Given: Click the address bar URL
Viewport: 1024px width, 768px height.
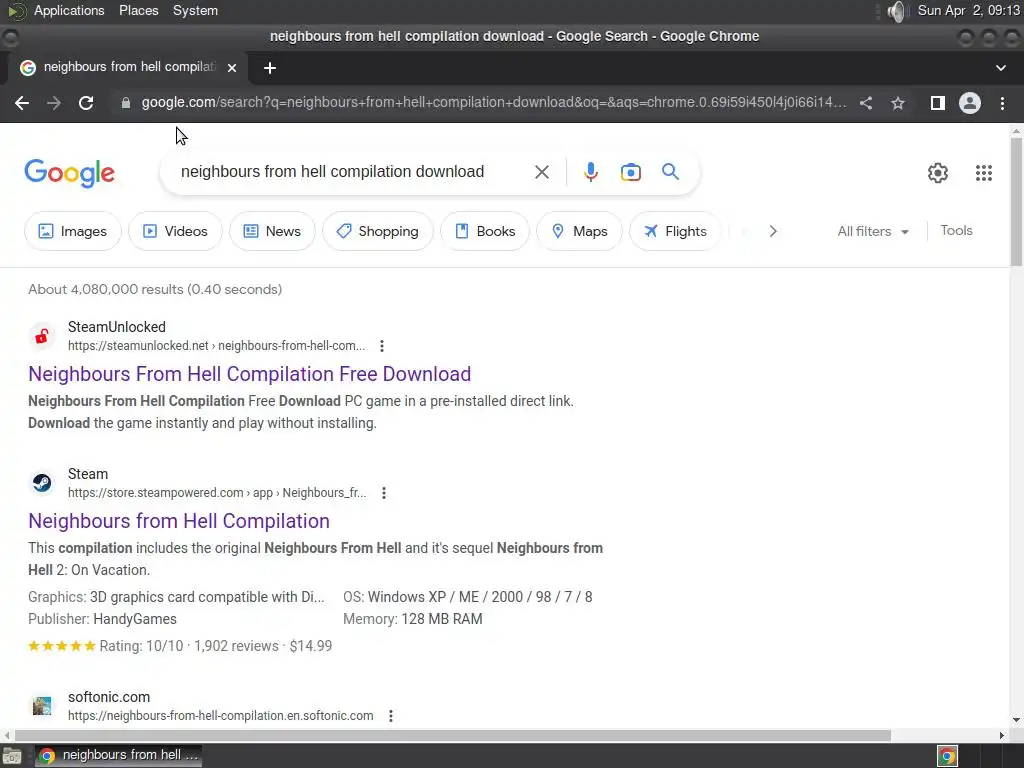Looking at the screenshot, I should pos(494,103).
